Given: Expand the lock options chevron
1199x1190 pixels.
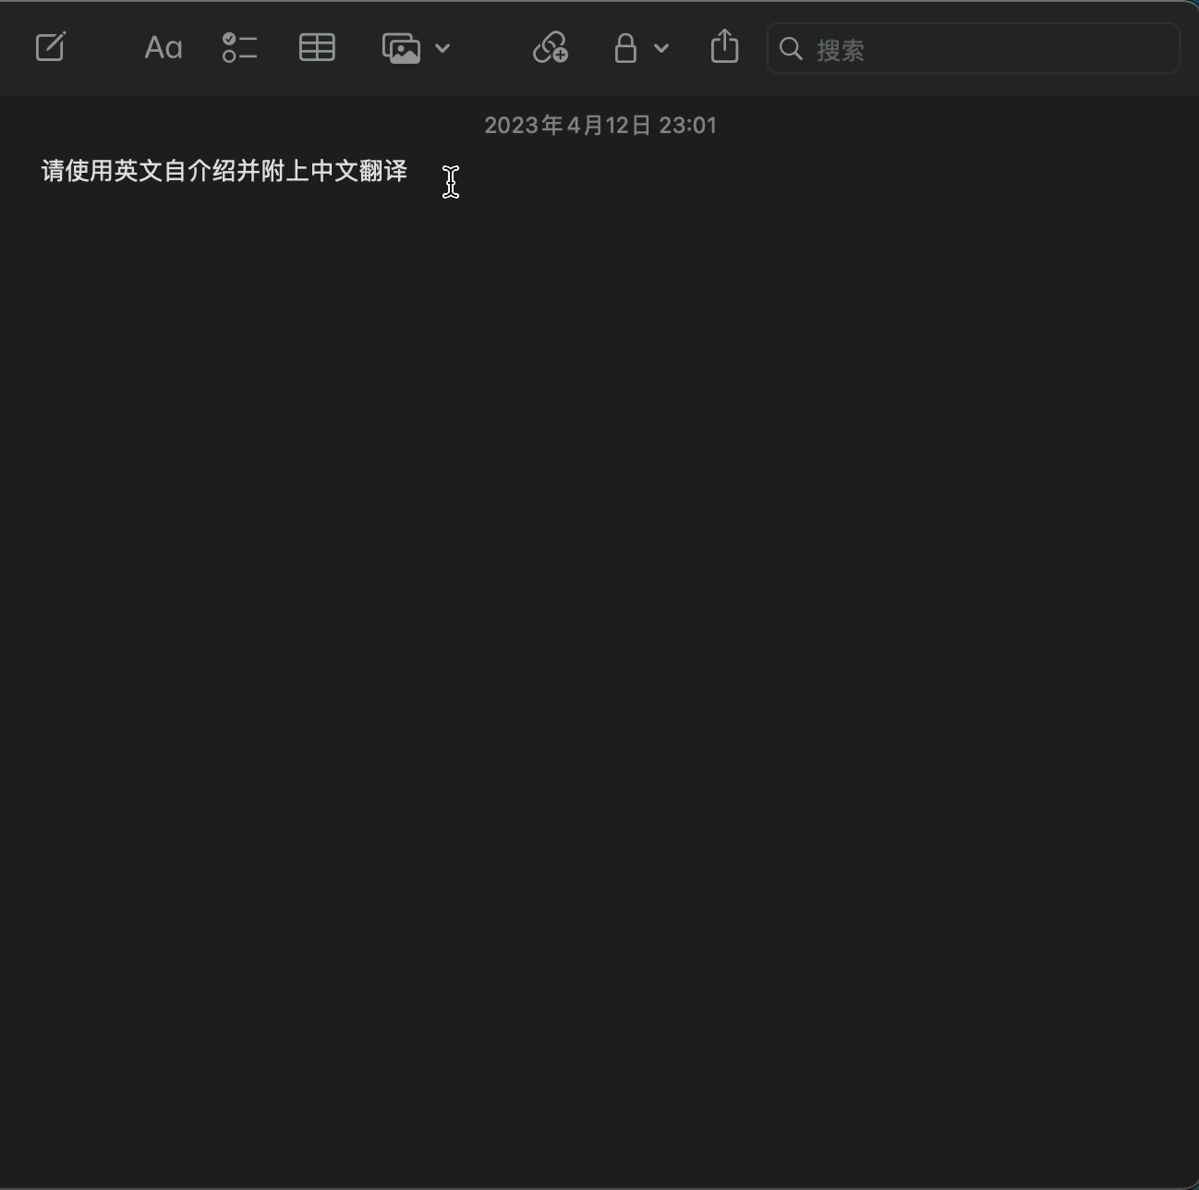Looking at the screenshot, I should coord(660,47).
